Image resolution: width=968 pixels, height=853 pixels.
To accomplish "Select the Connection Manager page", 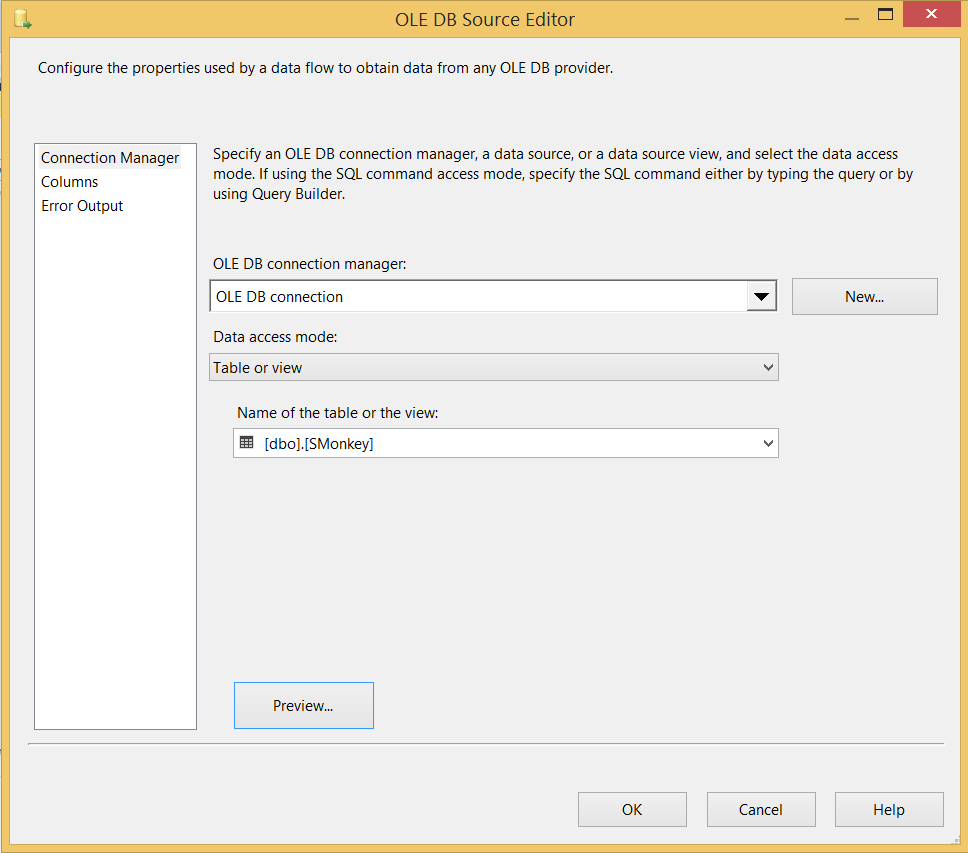I will click(110, 158).
